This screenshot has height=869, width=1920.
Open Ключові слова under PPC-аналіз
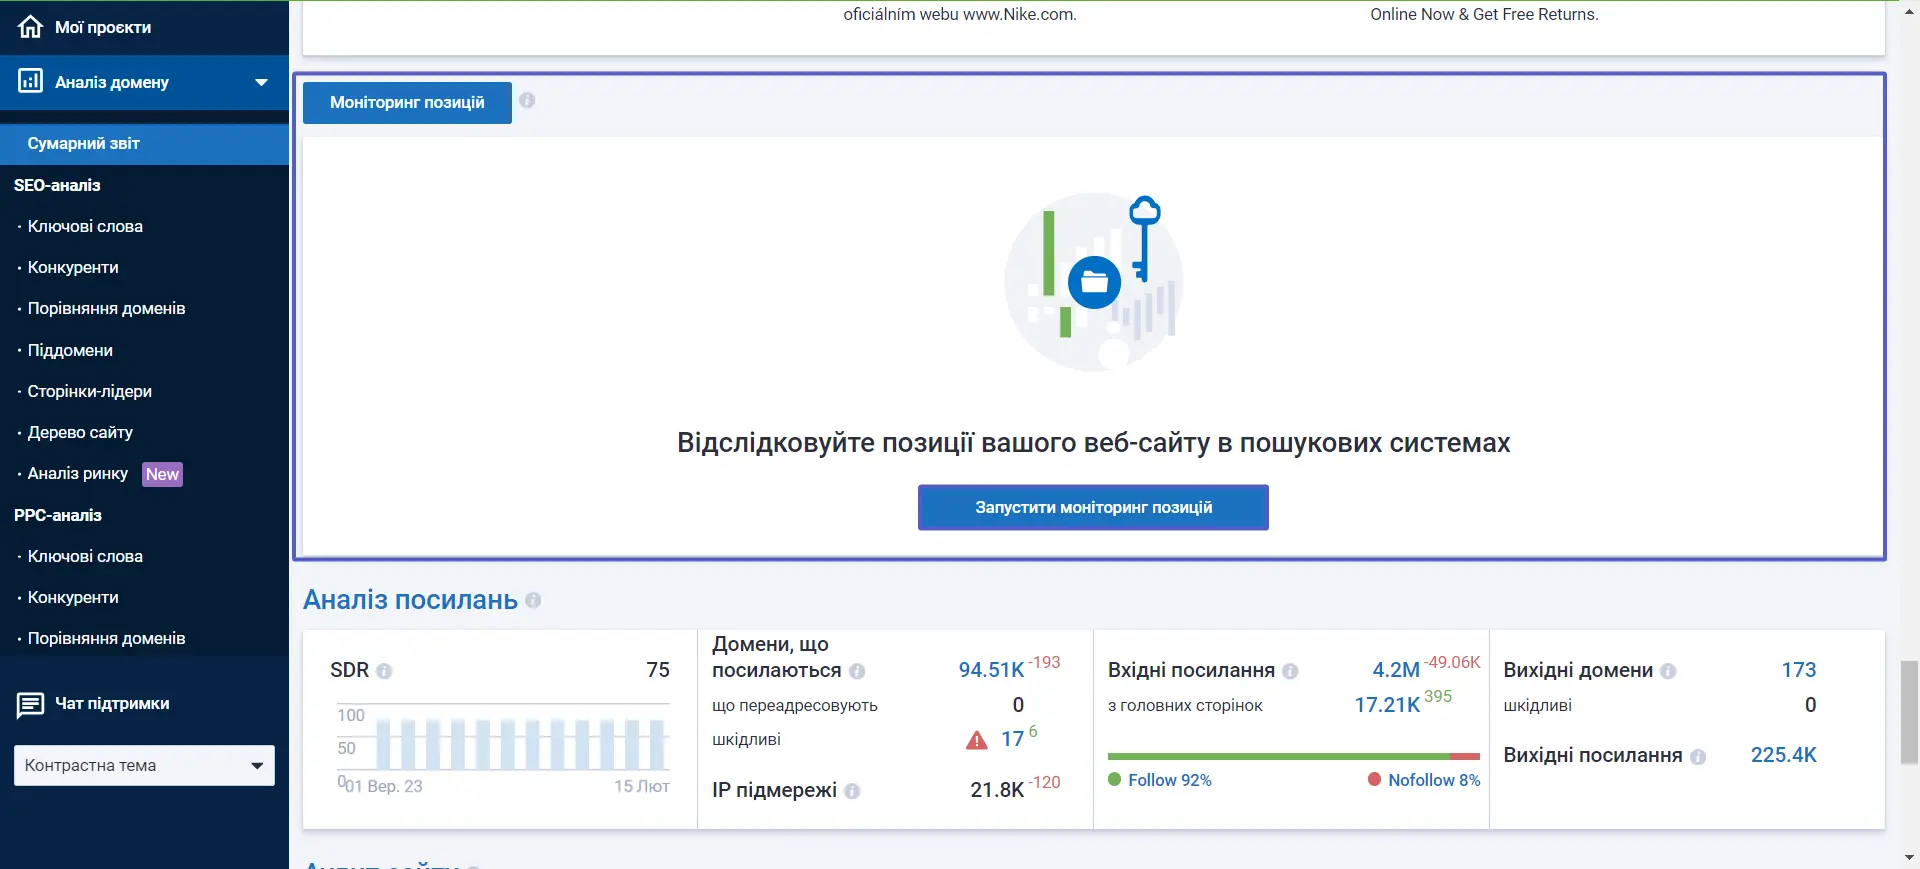coord(85,556)
